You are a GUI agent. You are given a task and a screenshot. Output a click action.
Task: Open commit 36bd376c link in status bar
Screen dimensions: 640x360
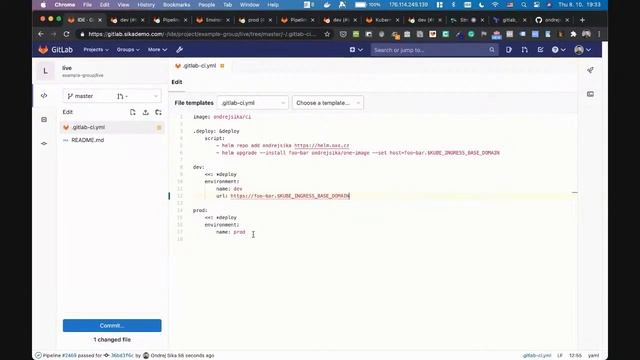click(122, 356)
